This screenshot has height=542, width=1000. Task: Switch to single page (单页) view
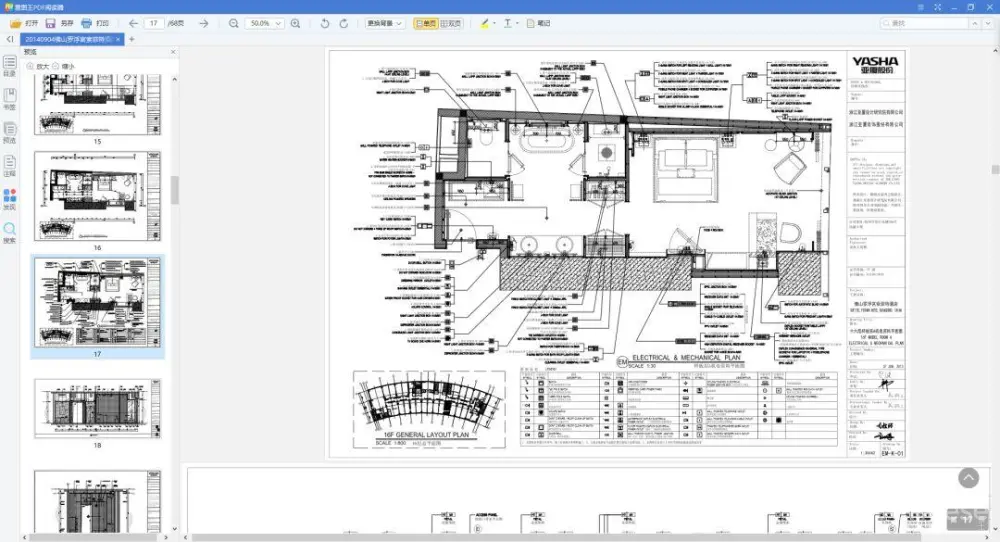click(426, 23)
